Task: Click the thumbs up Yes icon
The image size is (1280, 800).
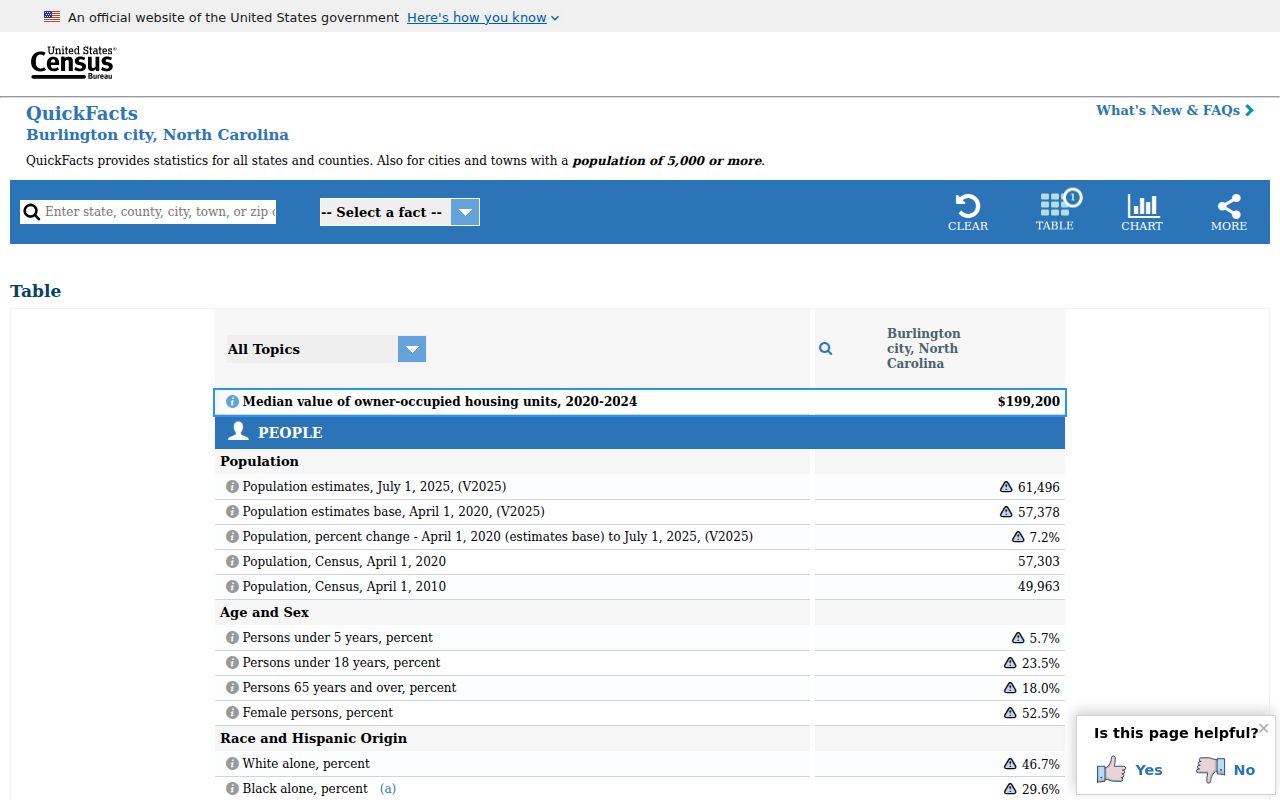Action: pyautogui.click(x=1111, y=769)
